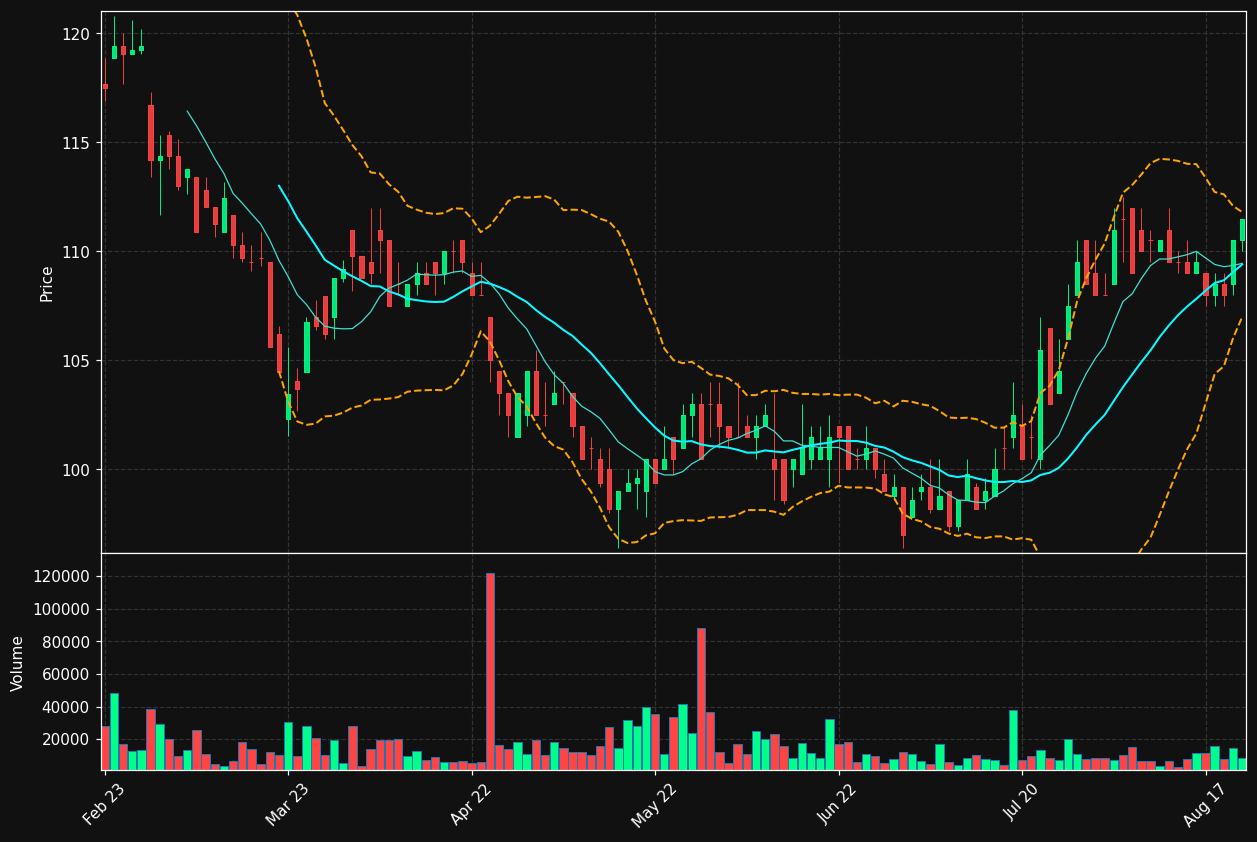Click the 105 price axis label
1257x842 pixels.
coord(77,361)
